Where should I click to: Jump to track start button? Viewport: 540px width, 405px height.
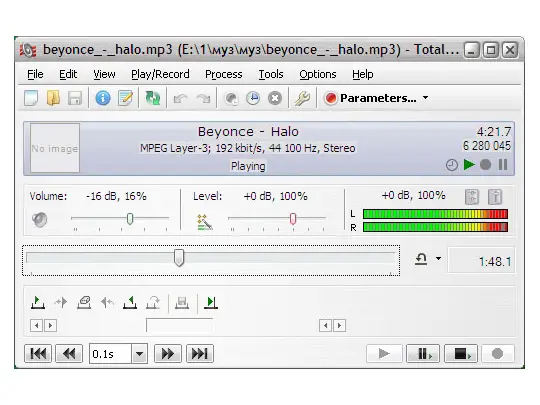[x=38, y=354]
